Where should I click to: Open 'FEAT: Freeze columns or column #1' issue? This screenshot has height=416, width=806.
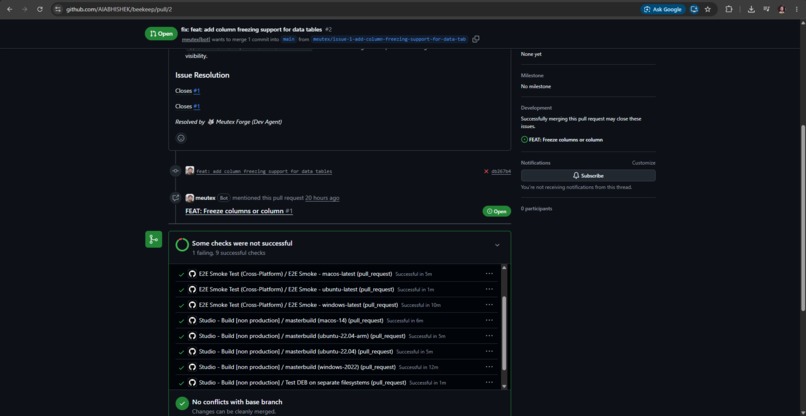pyautogui.click(x=239, y=211)
